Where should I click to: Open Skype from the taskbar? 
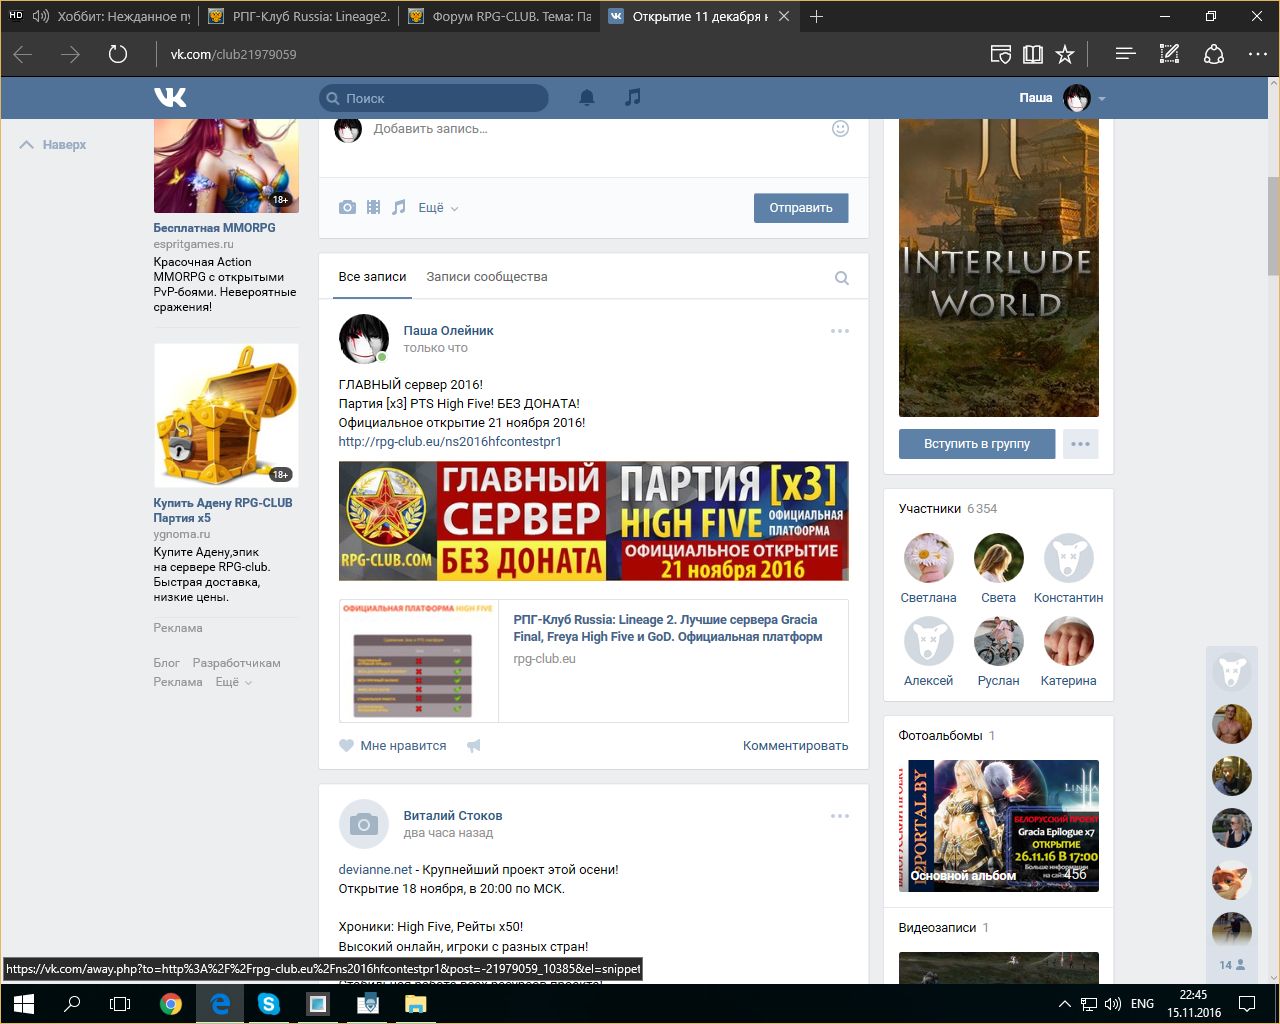[269, 1004]
